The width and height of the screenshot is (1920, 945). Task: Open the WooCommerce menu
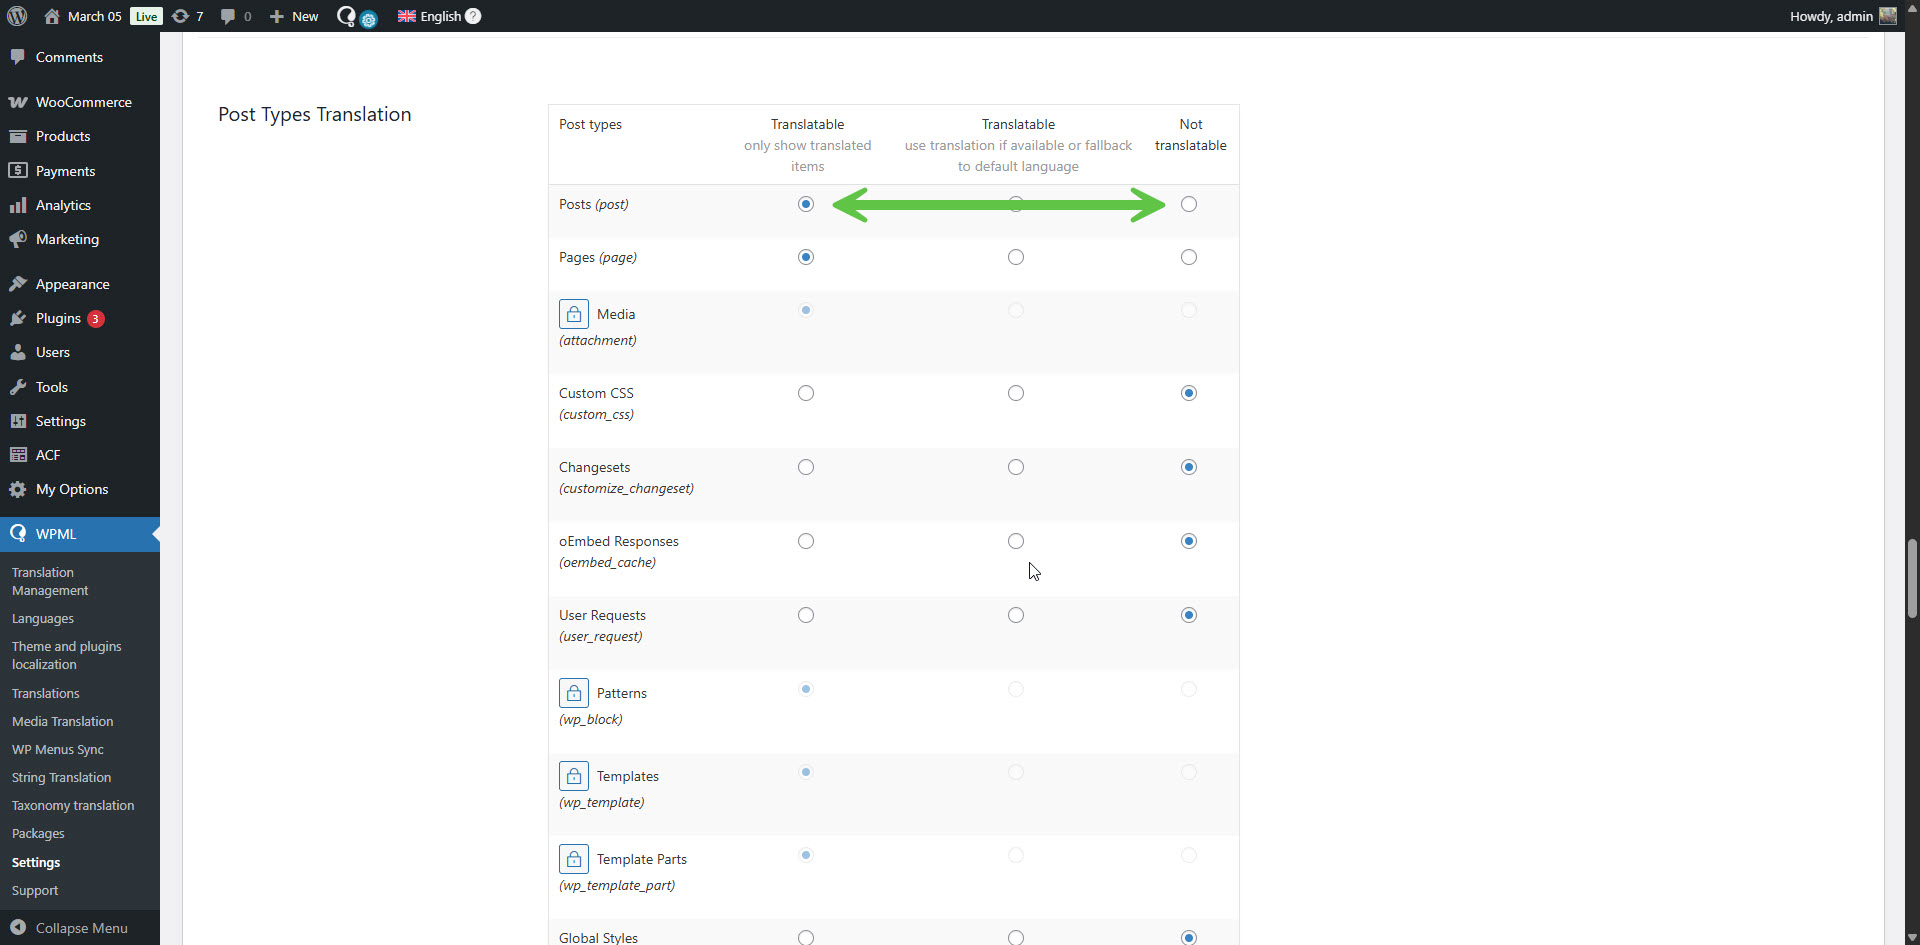pyautogui.click(x=83, y=102)
